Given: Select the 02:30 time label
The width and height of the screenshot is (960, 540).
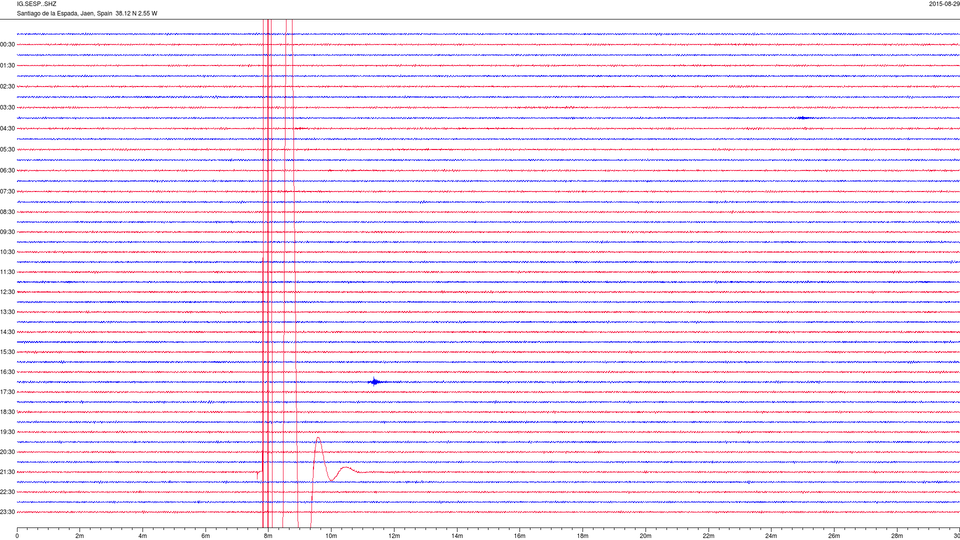Looking at the screenshot, I should pos(7,87).
